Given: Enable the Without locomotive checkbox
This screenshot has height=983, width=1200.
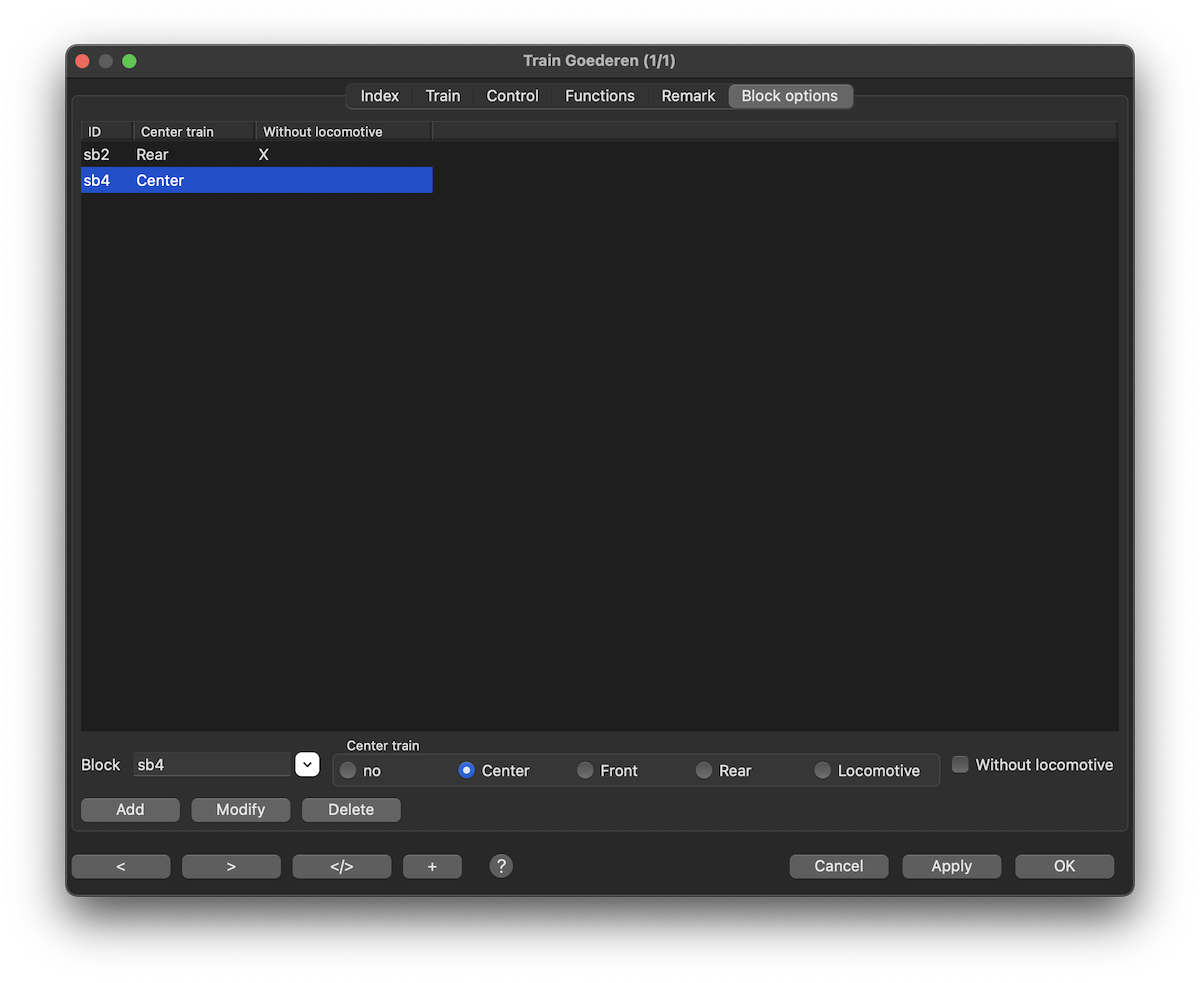Looking at the screenshot, I should [960, 765].
